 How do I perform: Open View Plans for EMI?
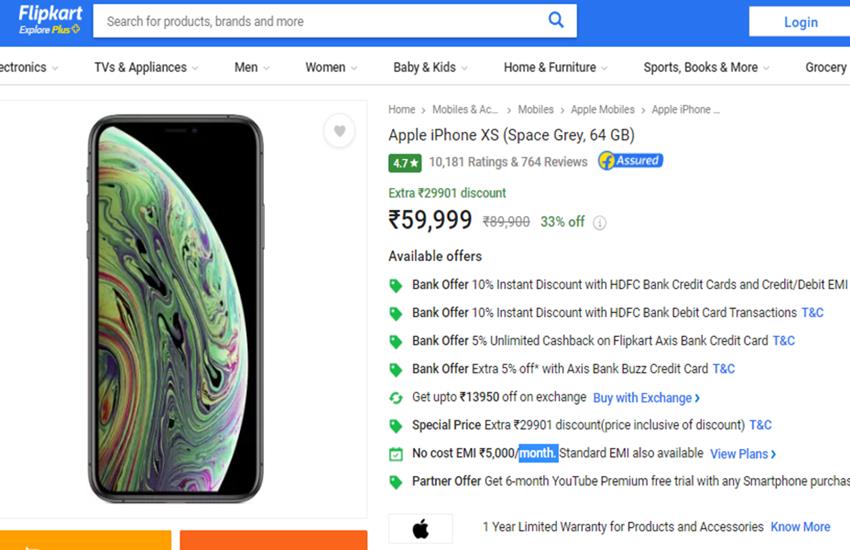743,454
